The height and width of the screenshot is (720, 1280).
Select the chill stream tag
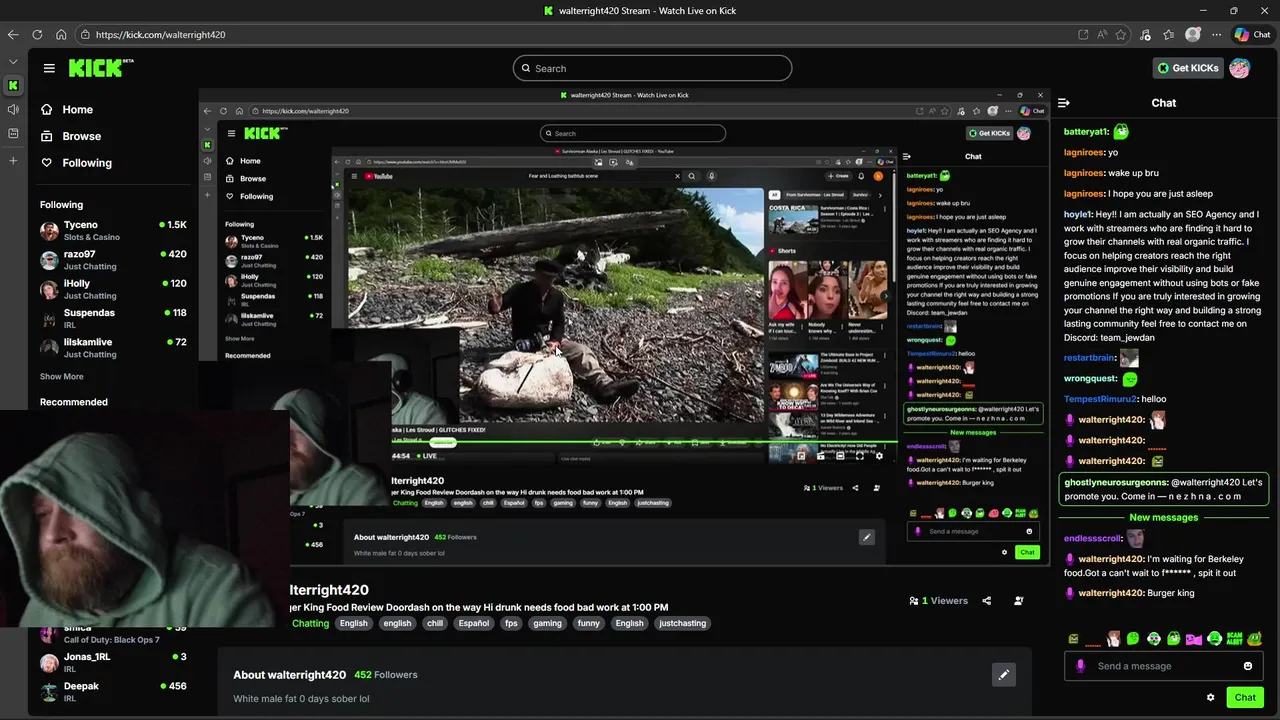[434, 623]
